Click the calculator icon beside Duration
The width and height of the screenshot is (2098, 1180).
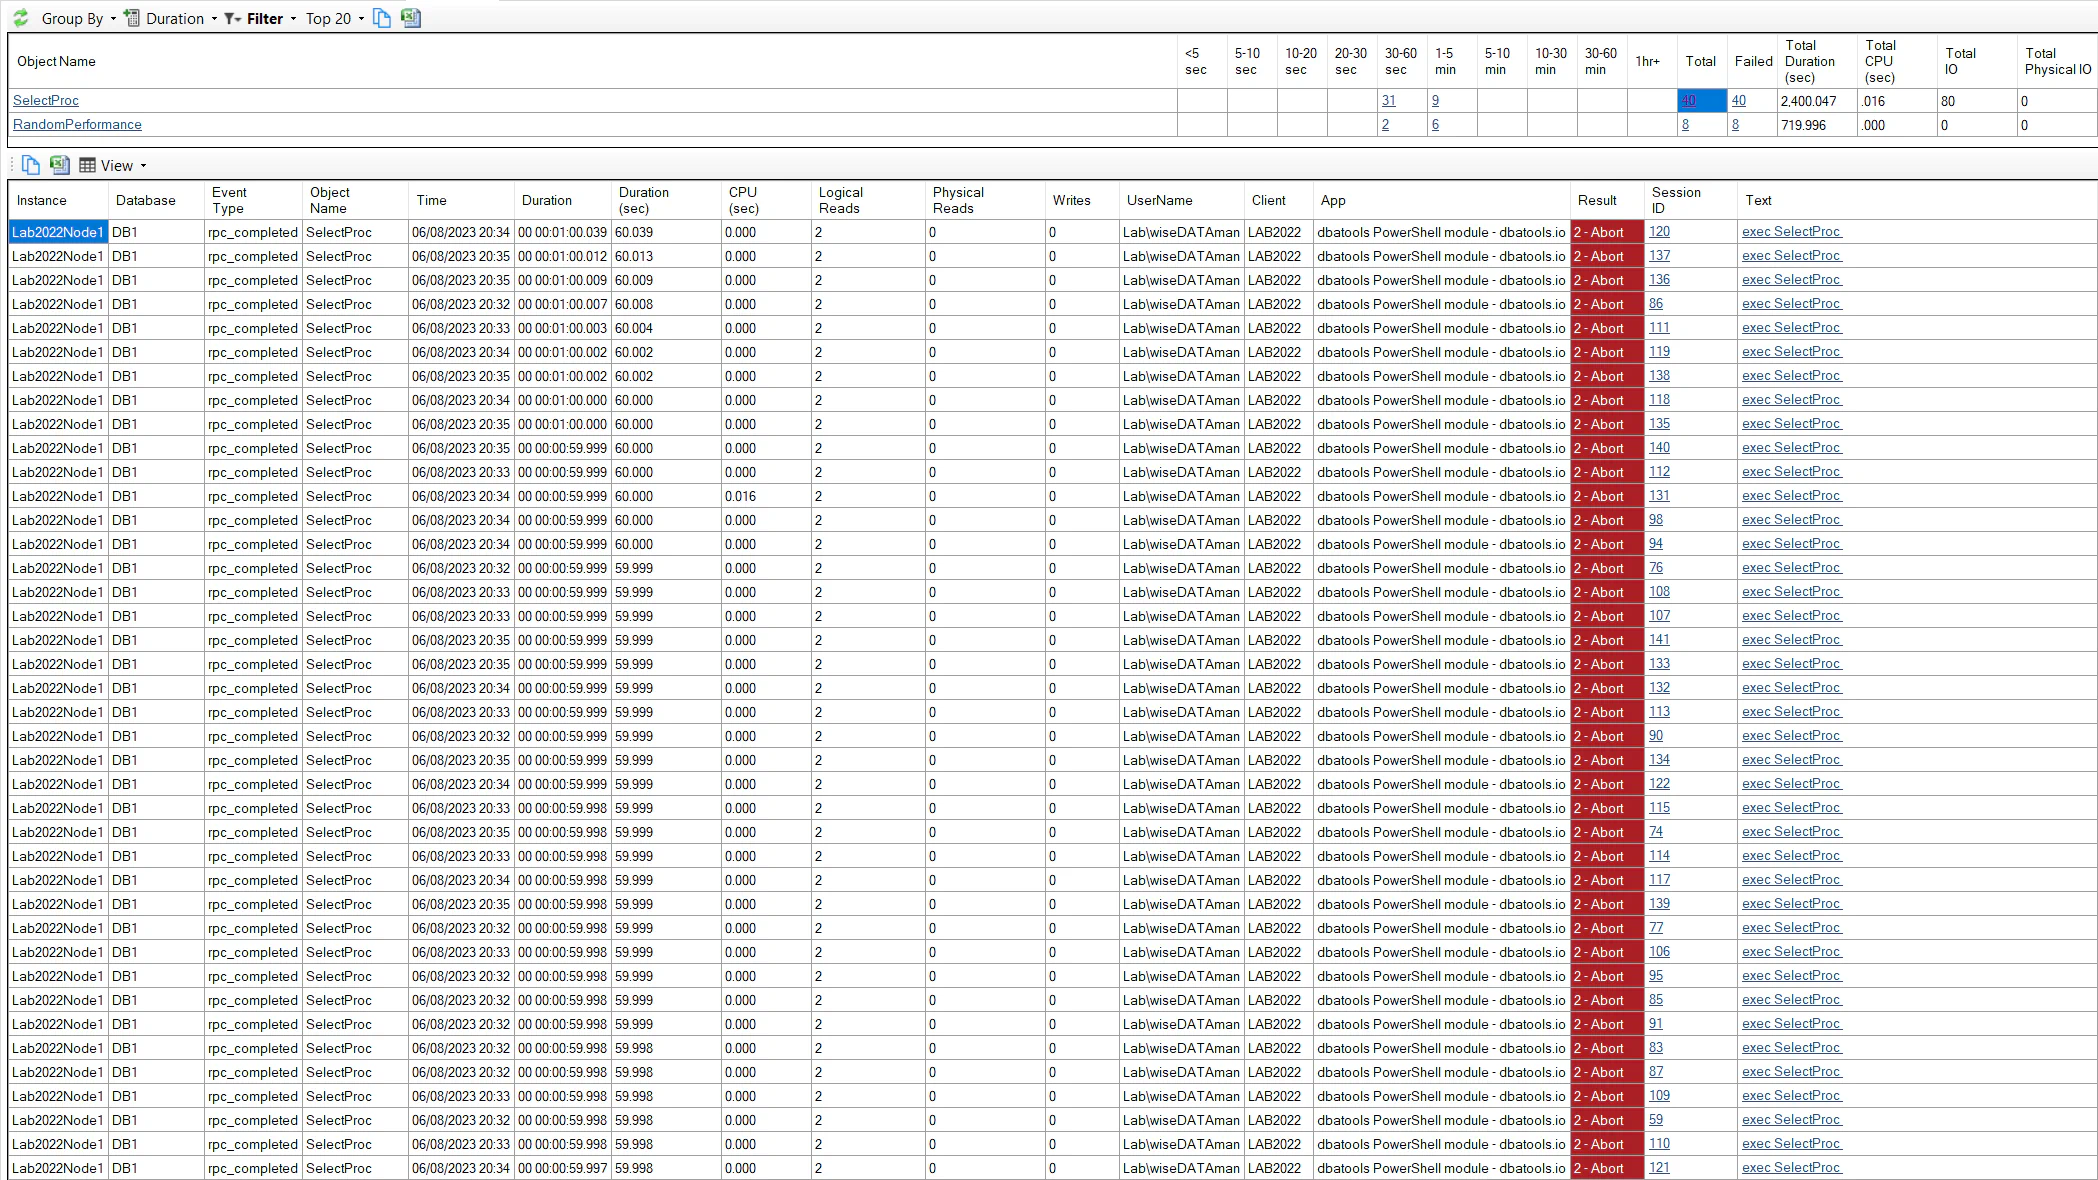[x=132, y=18]
